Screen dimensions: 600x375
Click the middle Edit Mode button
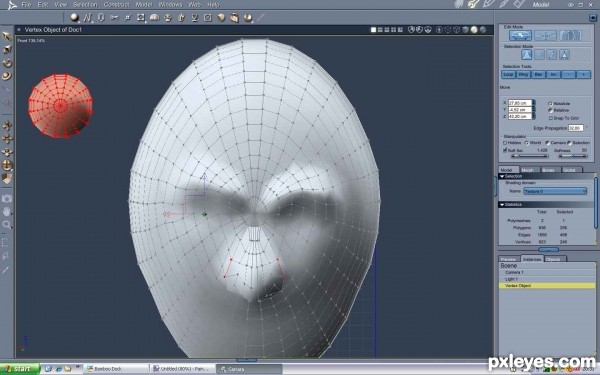coord(545,36)
